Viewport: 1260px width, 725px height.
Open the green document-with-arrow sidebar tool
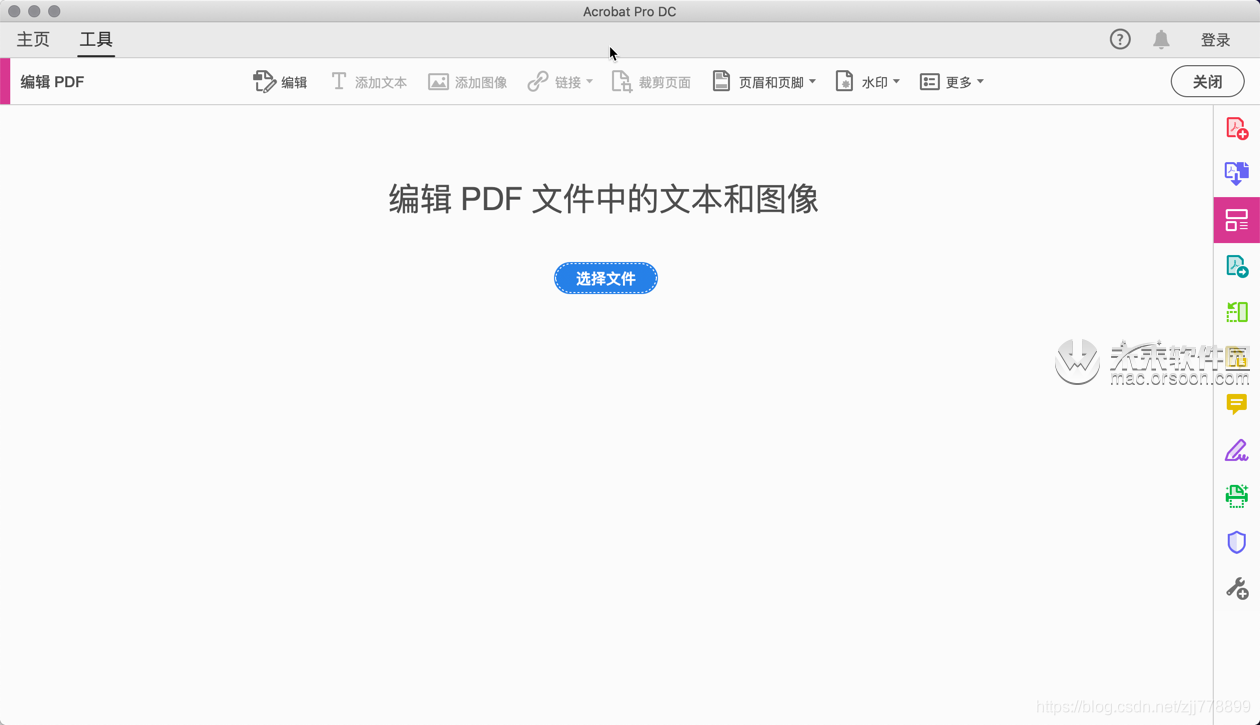pos(1237,266)
